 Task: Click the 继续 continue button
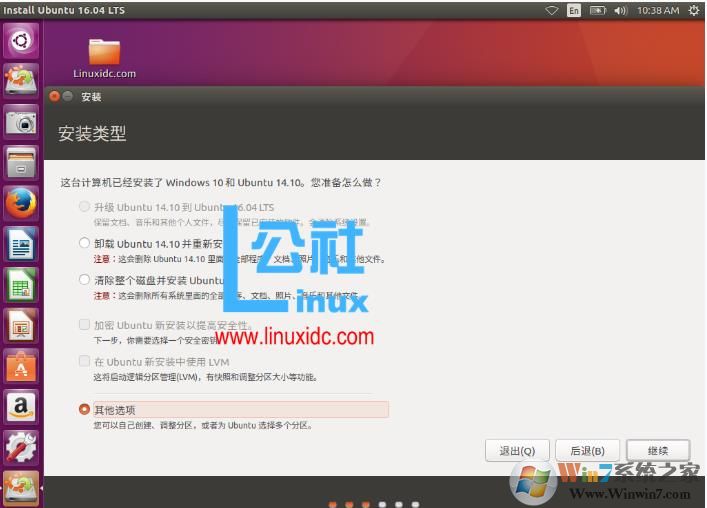click(658, 451)
